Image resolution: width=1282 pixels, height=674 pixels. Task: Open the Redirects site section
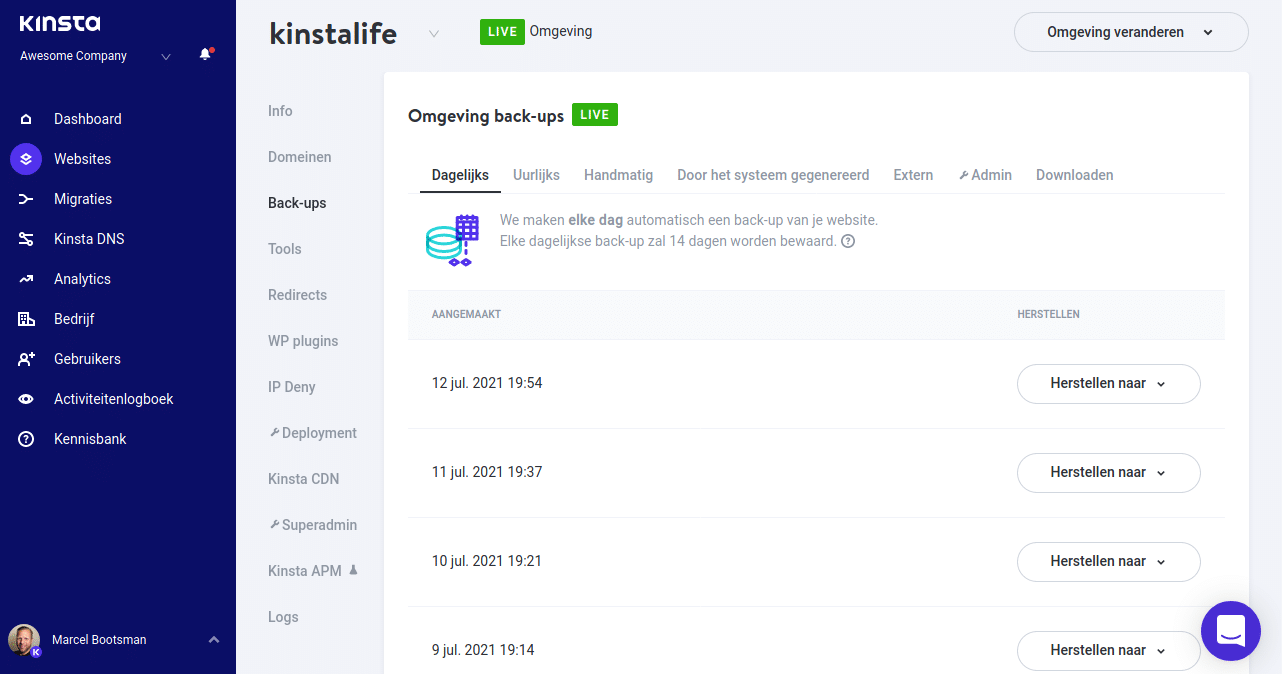coord(298,295)
